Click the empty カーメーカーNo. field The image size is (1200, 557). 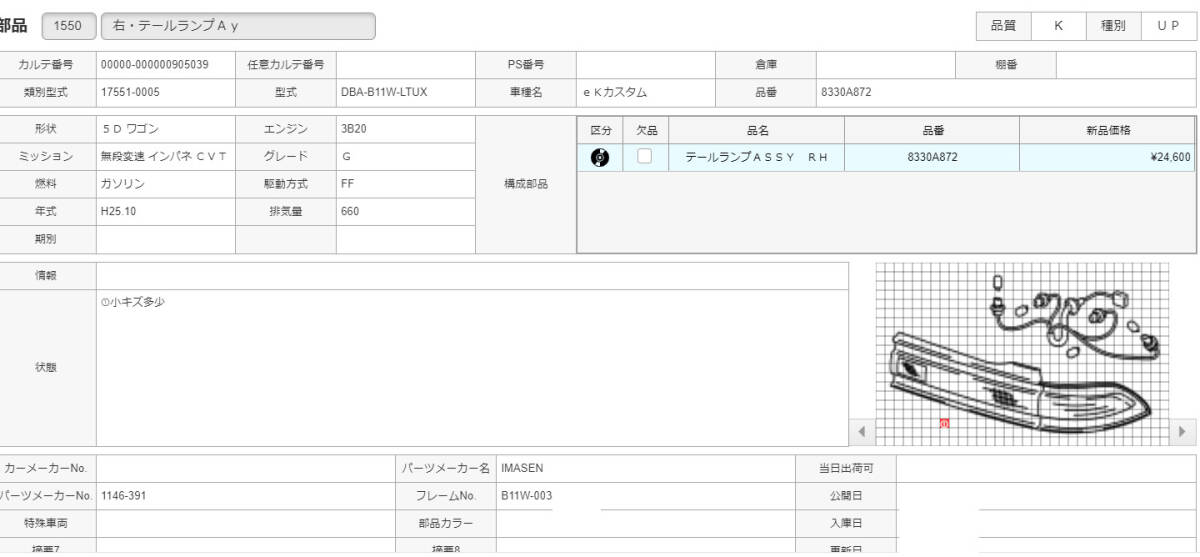(246, 468)
